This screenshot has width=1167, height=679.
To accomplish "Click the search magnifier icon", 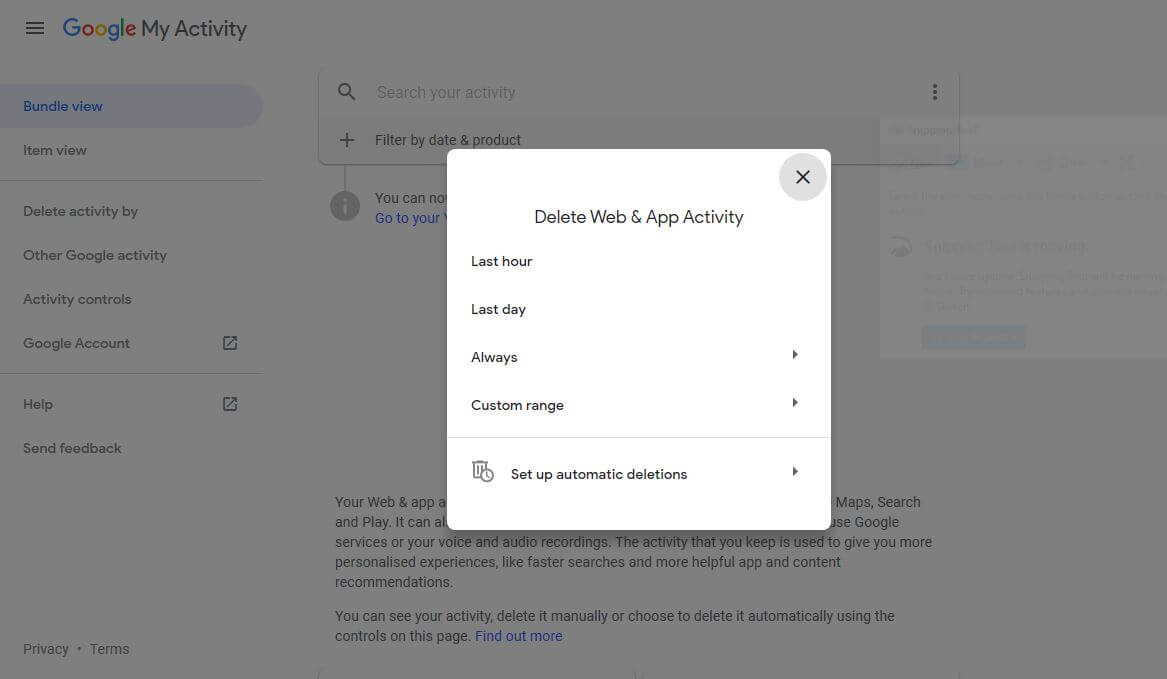I will pos(347,92).
